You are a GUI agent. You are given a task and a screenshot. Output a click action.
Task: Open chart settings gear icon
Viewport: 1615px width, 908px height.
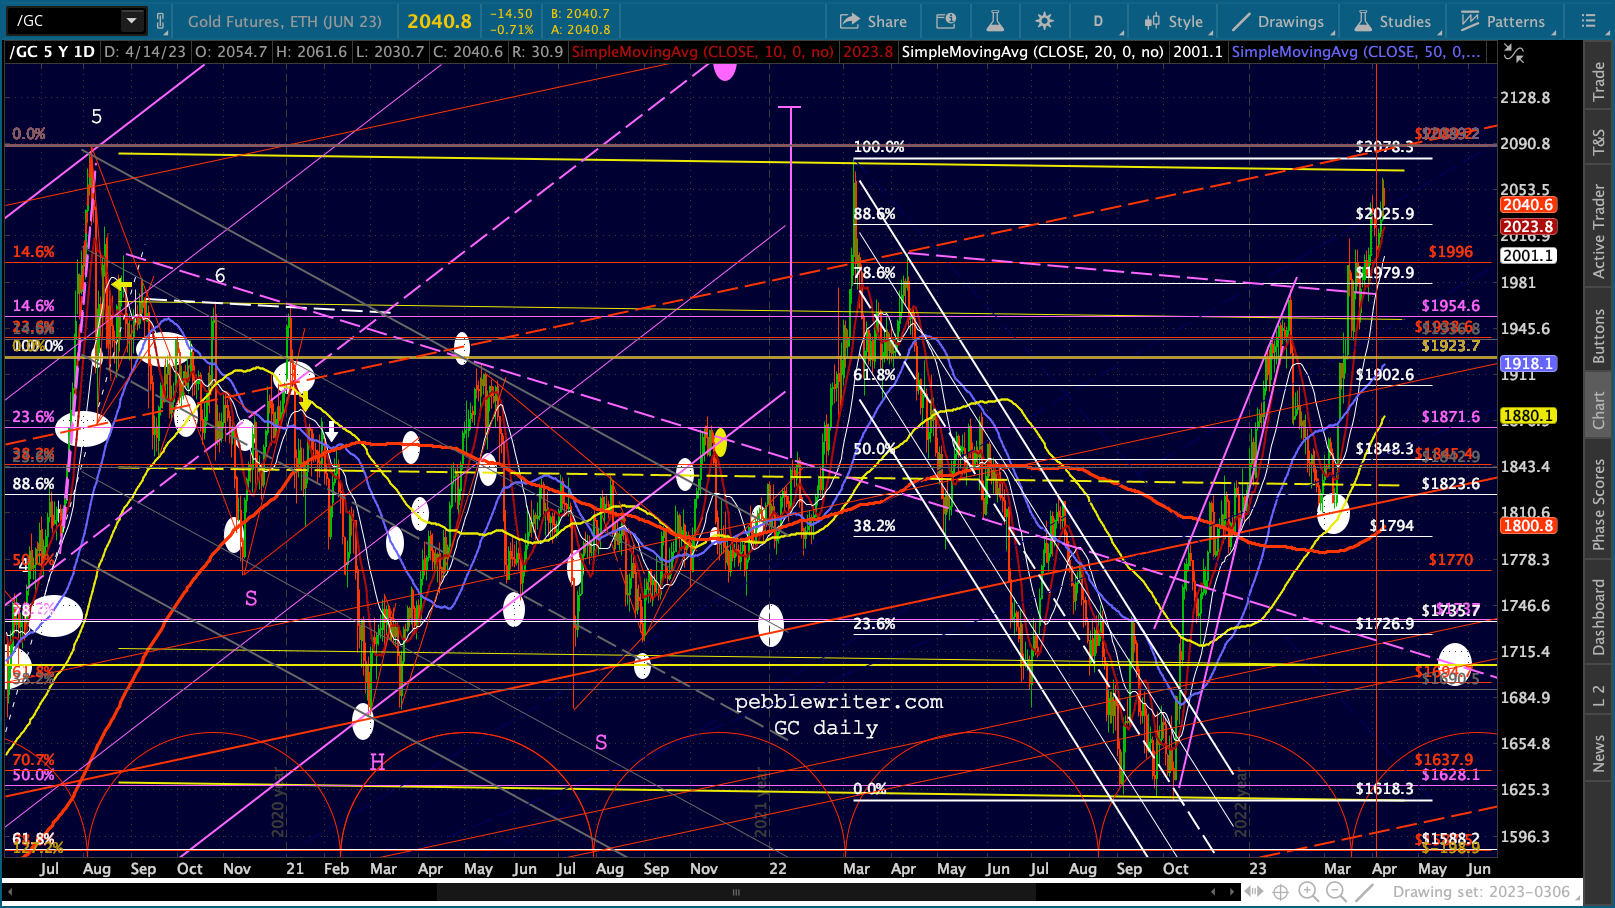click(x=1044, y=21)
